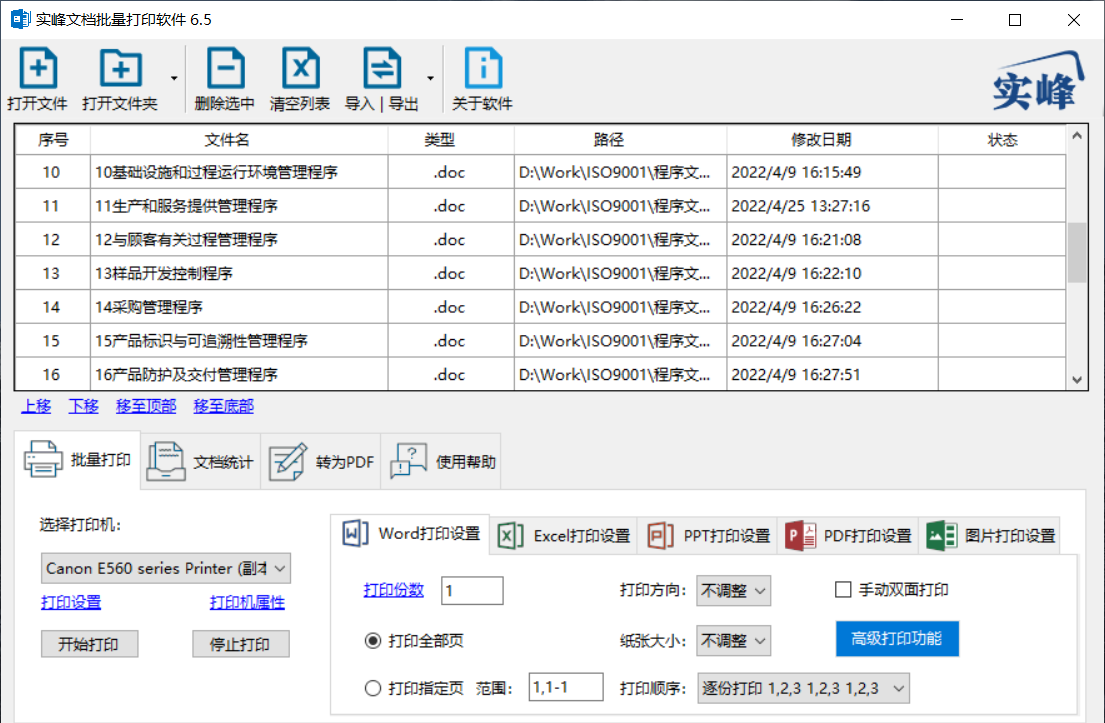This screenshot has width=1105, height=723.
Task: Select the Excel打印设置 tab
Action: [x=564, y=536]
